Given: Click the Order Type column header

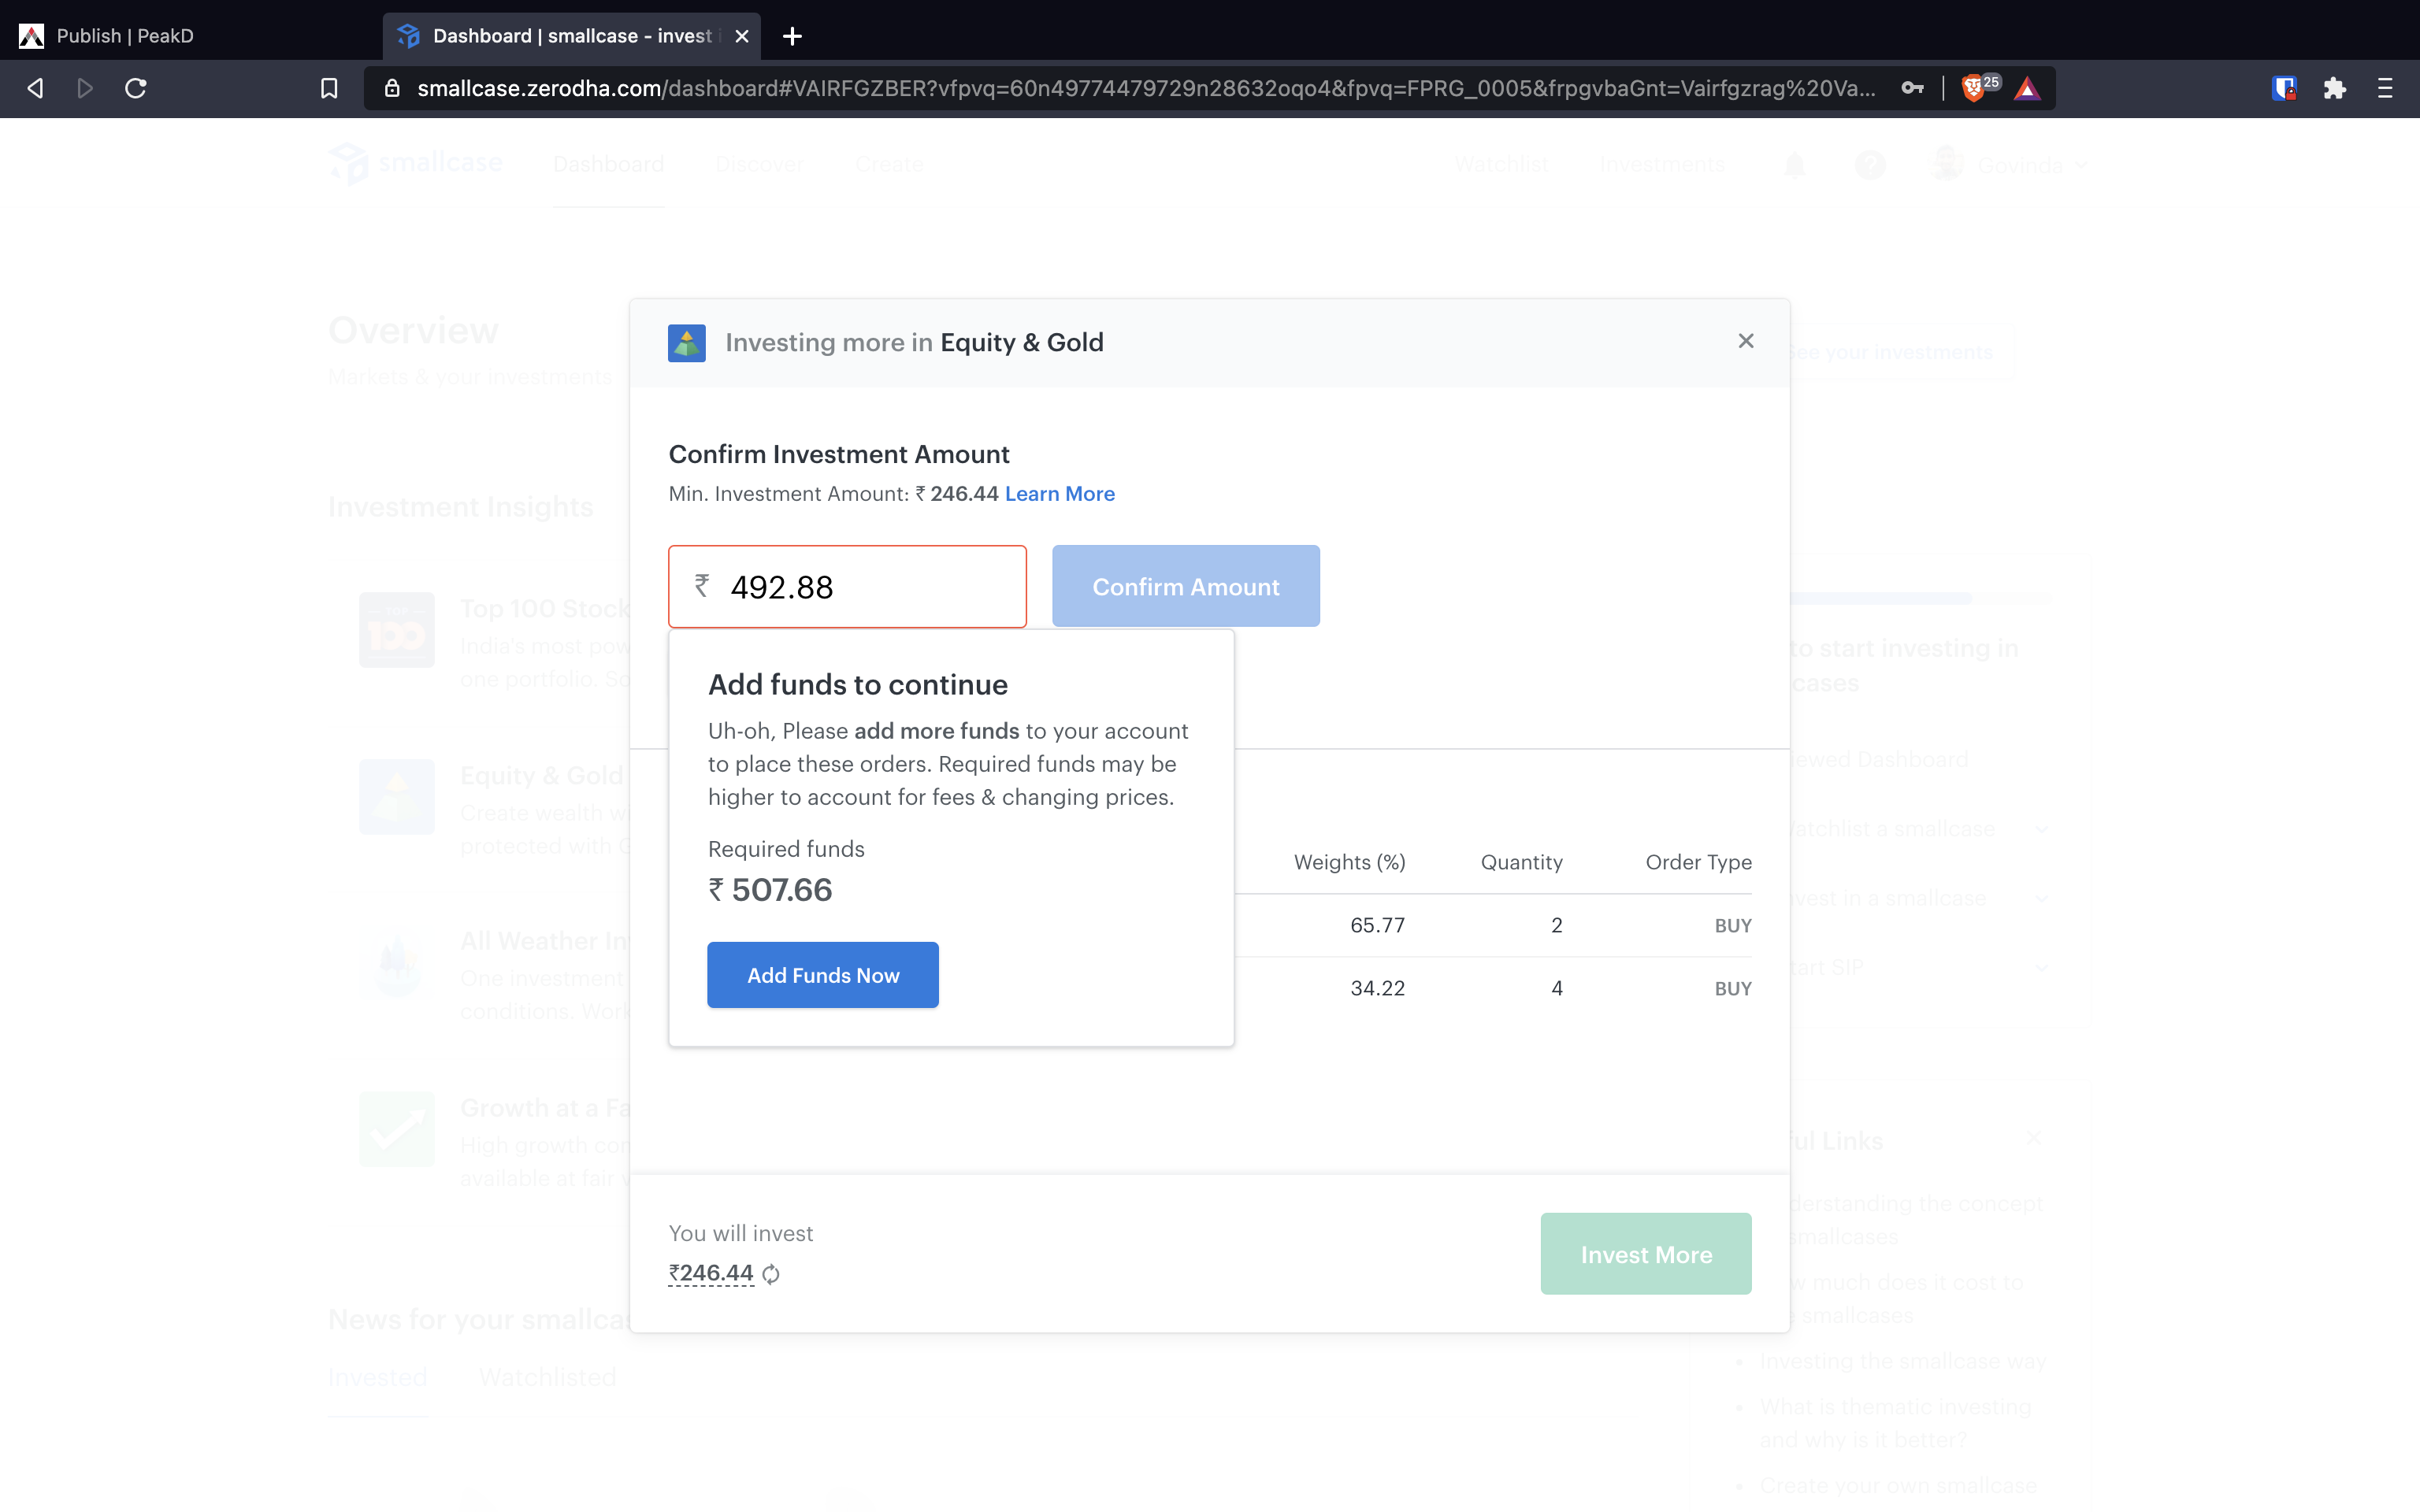Looking at the screenshot, I should point(1698,862).
